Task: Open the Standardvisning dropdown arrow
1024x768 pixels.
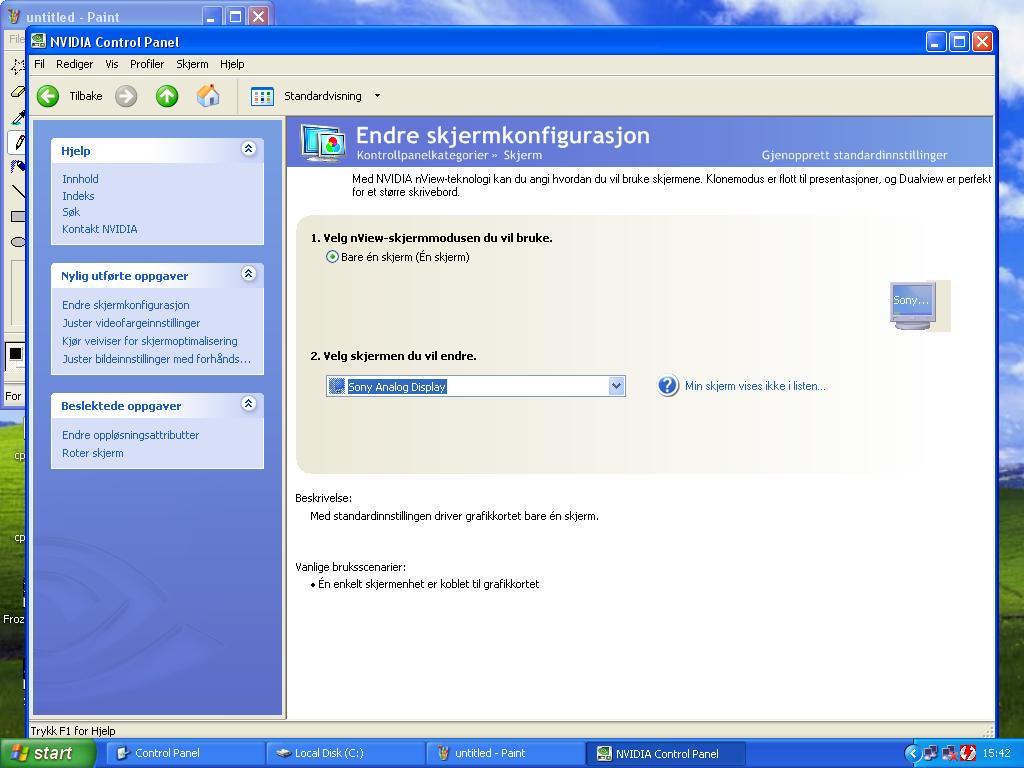Action: coord(377,96)
